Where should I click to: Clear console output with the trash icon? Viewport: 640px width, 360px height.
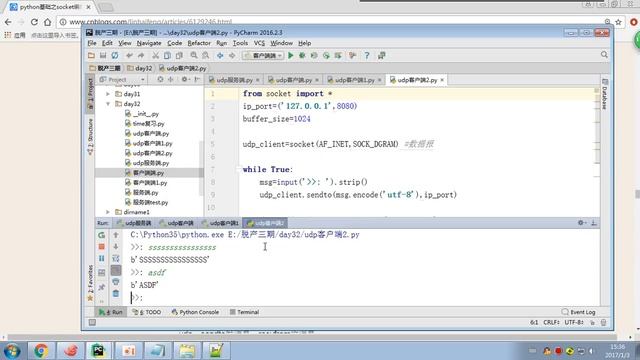(116, 293)
